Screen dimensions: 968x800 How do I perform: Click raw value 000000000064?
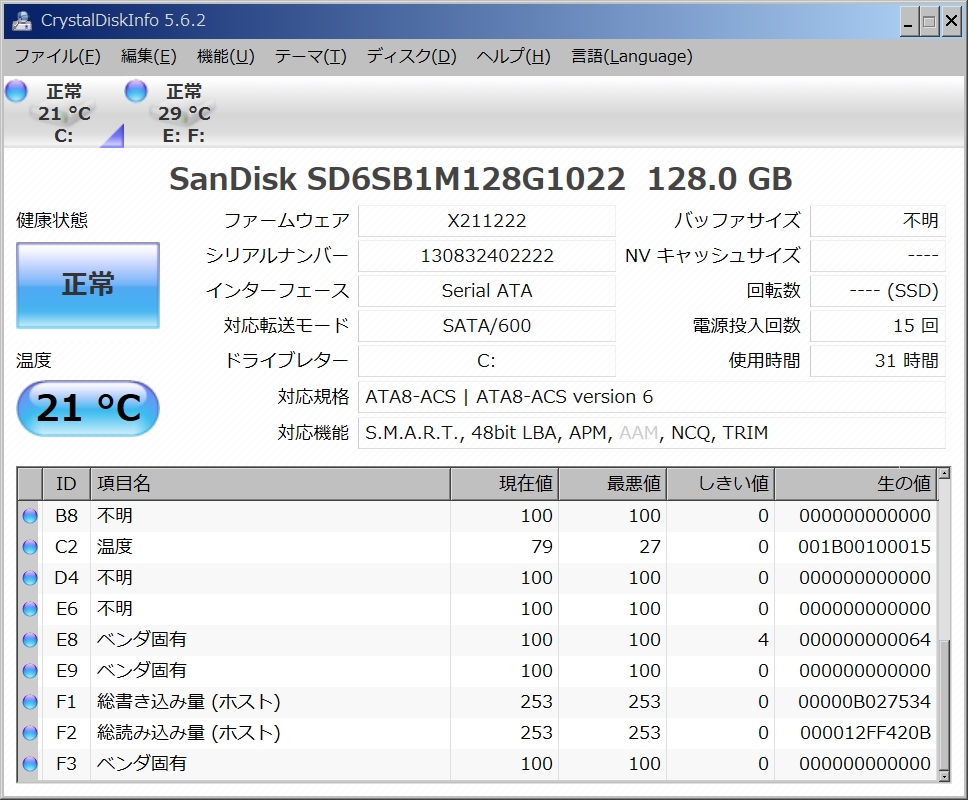tap(864, 640)
